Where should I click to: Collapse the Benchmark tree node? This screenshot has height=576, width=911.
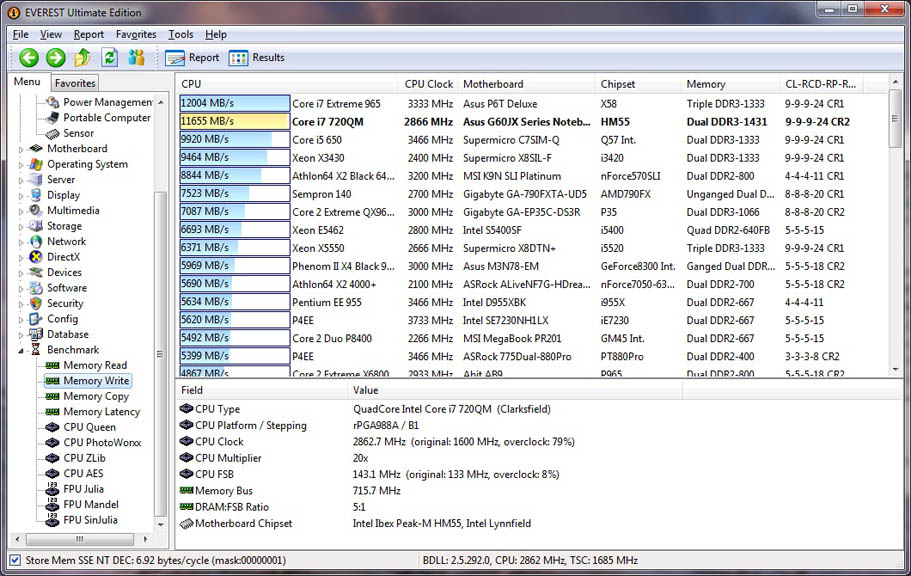pyautogui.click(x=21, y=350)
